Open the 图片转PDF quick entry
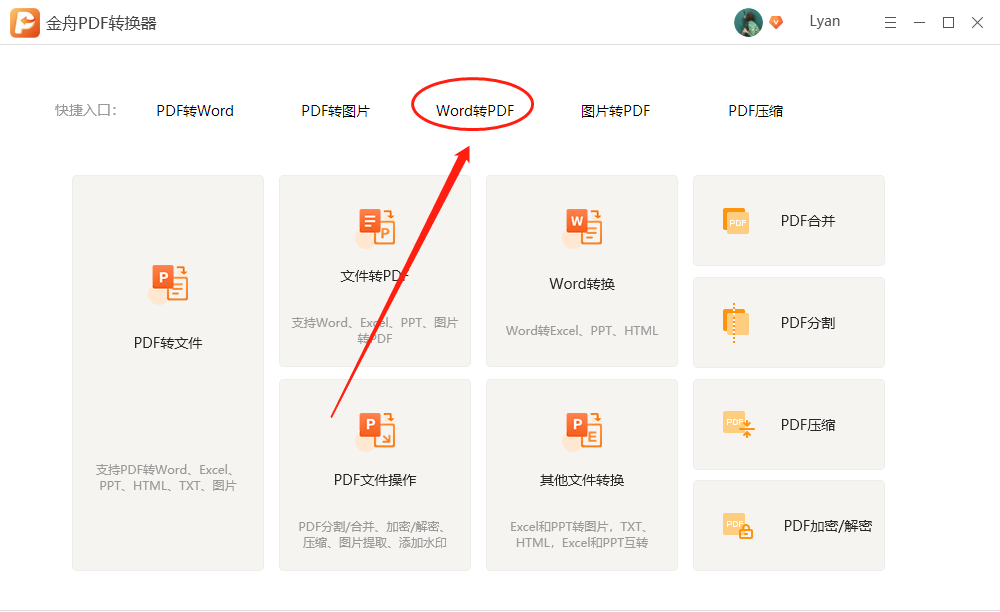 [615, 111]
